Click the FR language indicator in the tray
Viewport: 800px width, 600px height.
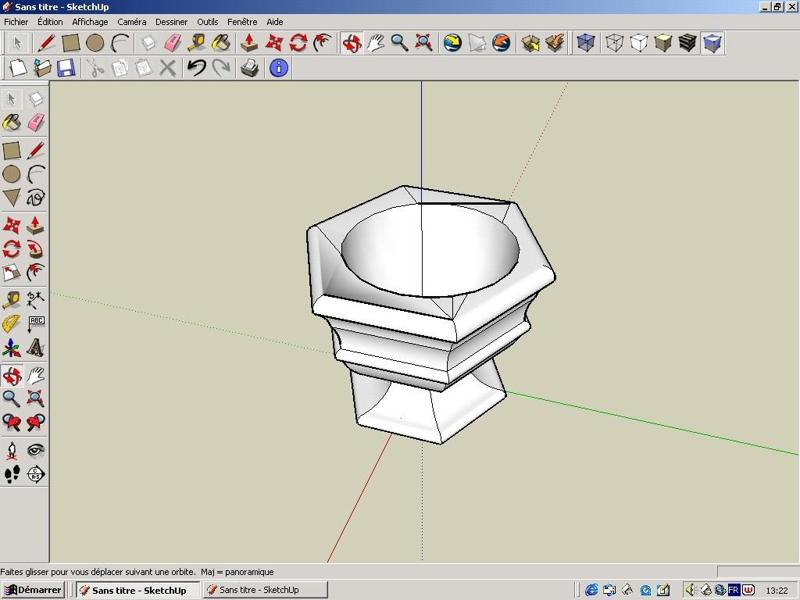[x=734, y=590]
